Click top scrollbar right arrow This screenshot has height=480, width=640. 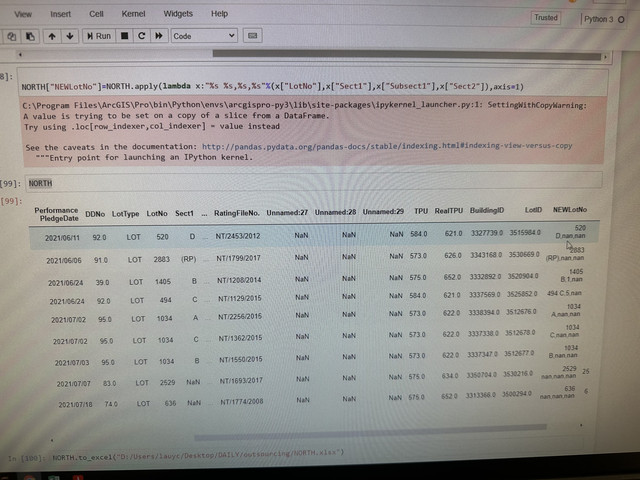(605, 57)
